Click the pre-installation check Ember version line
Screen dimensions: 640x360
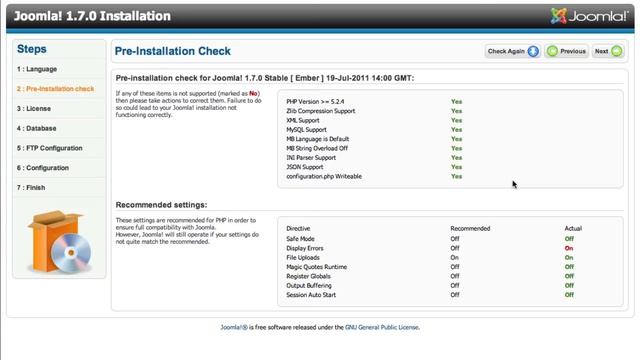[264, 78]
